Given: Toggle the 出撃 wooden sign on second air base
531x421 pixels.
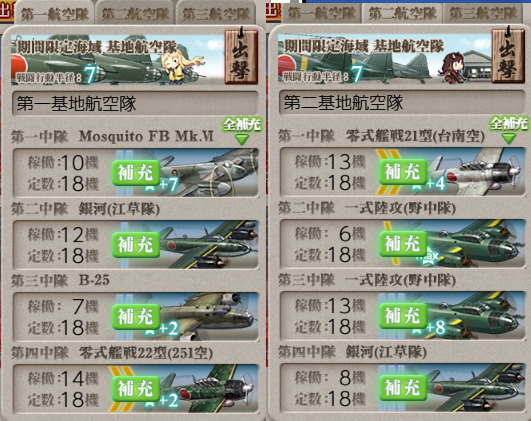Looking at the screenshot, I should tap(508, 56).
